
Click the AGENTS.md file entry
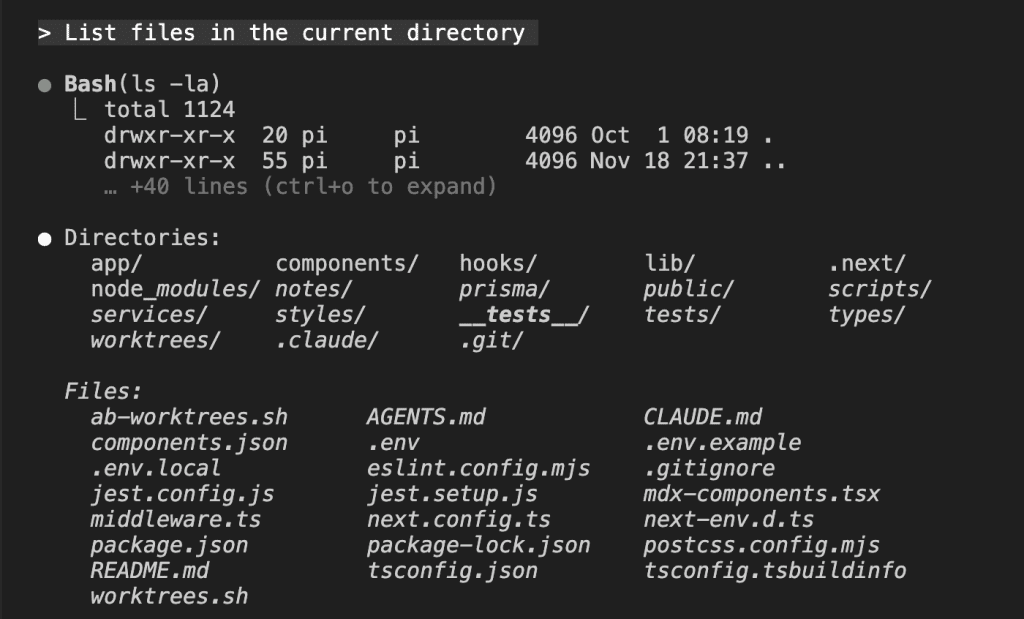point(426,417)
